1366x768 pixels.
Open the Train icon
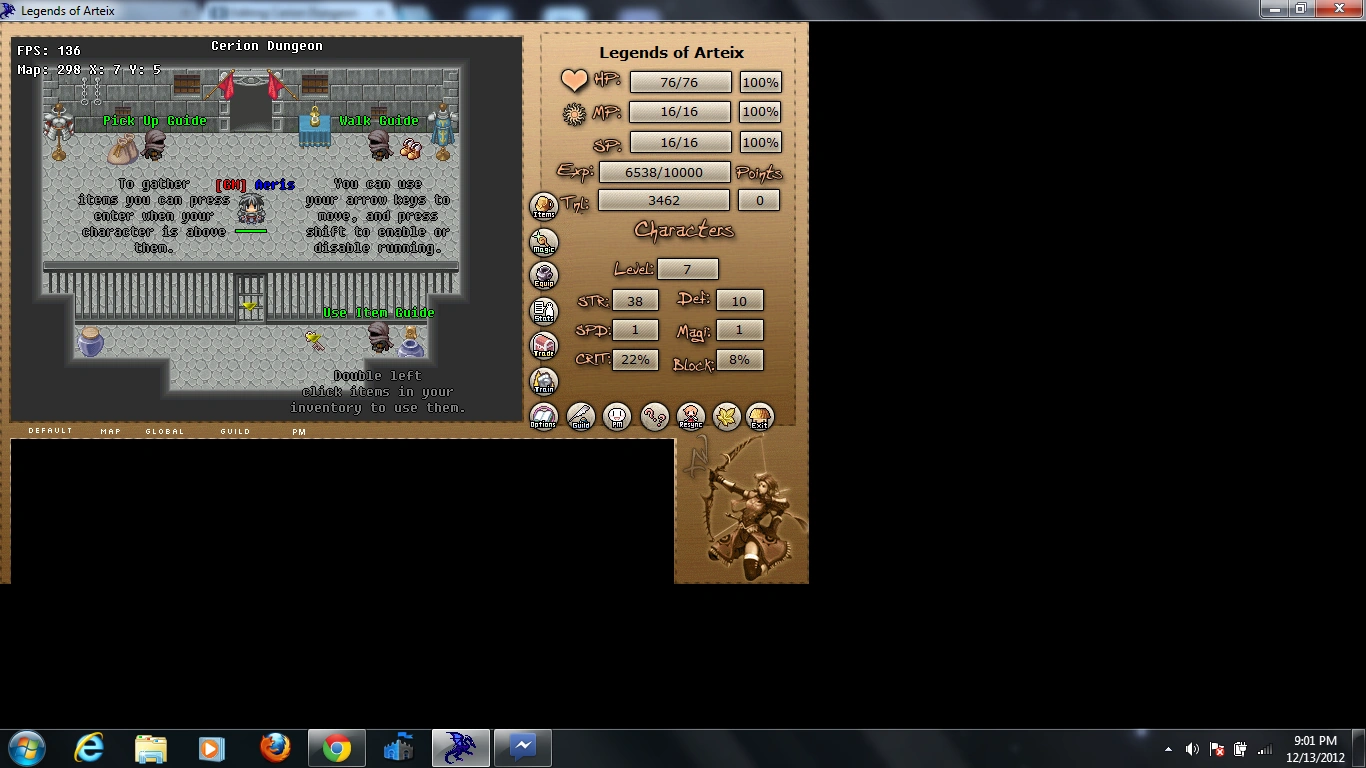[x=544, y=382]
